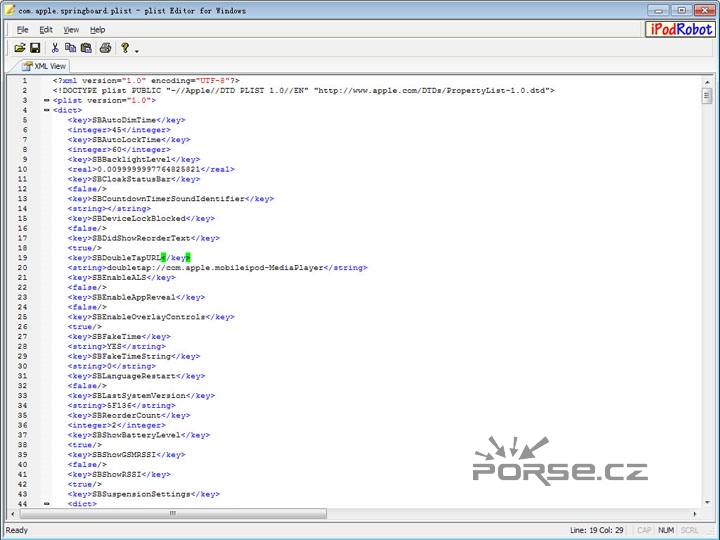Collapse the nested dict on line 44
The height and width of the screenshot is (540, 720).
[x=46, y=504]
